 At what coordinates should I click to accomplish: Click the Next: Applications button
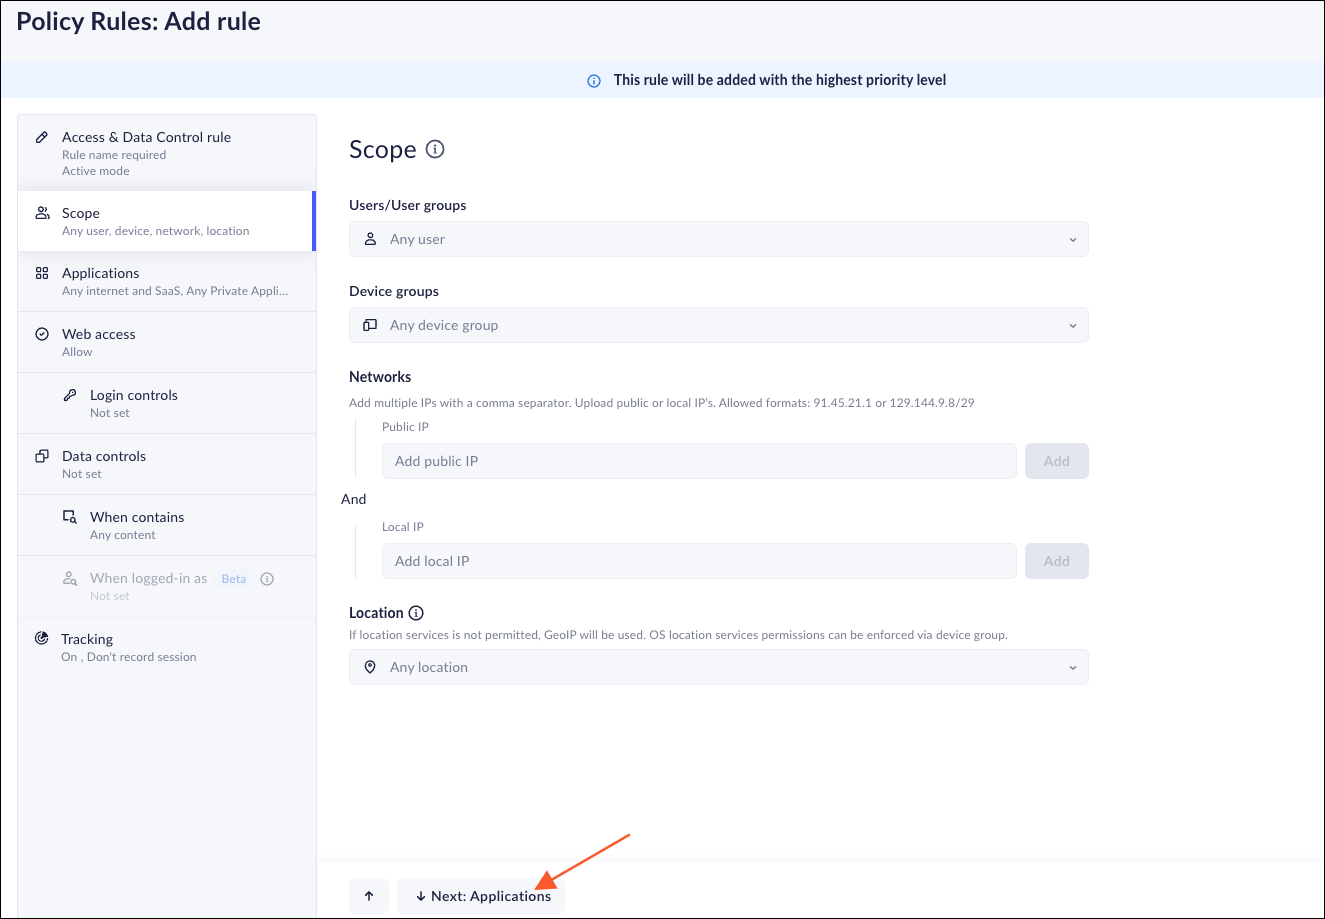coord(482,896)
